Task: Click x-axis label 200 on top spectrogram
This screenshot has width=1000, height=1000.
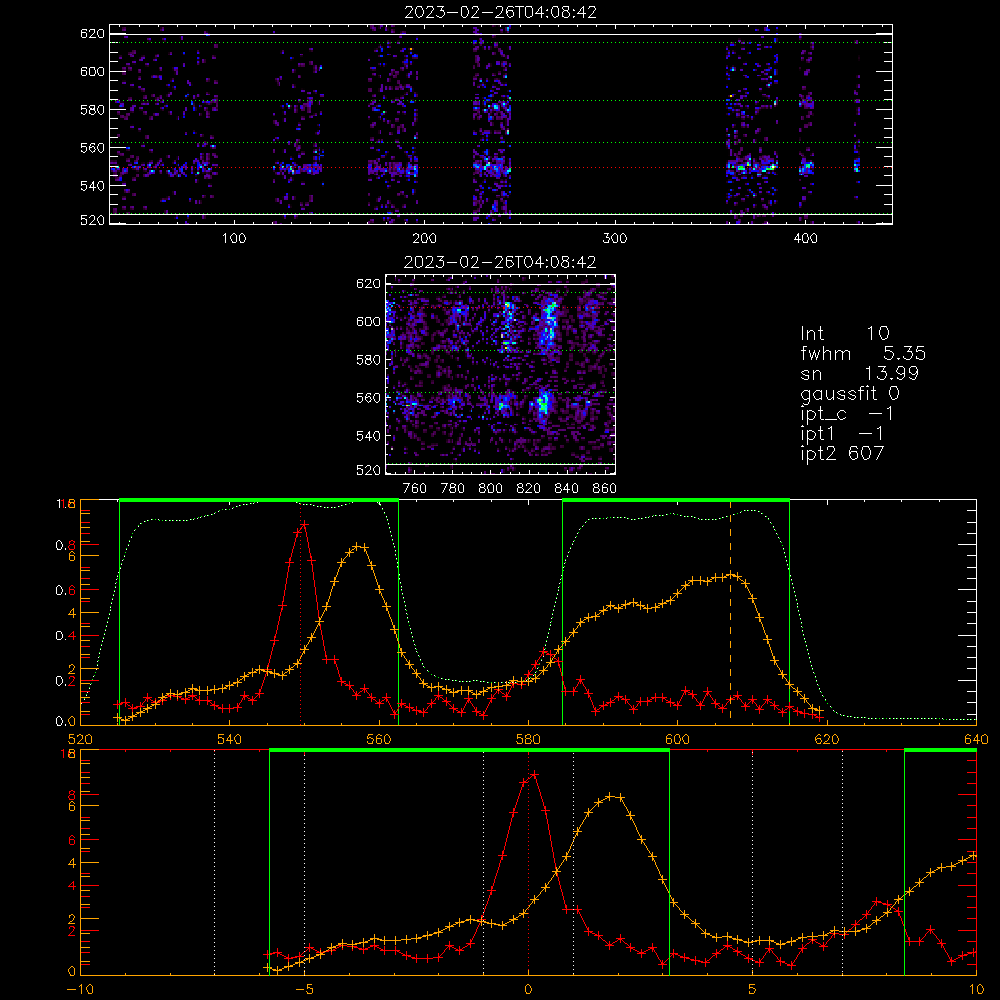Action: (424, 239)
